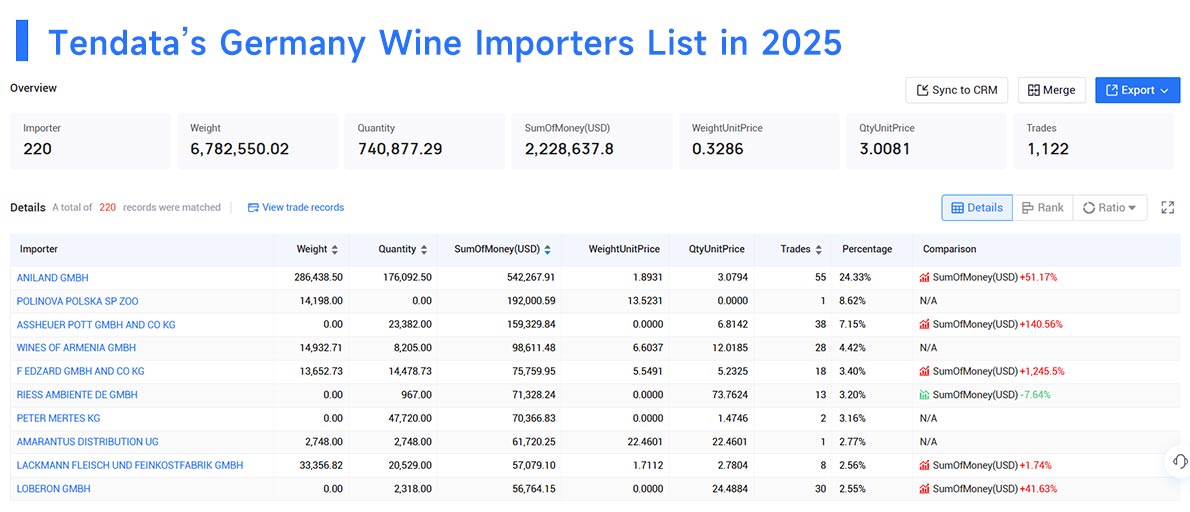Viewport: 1190px width, 512px height.
Task: Click comparison chart icon in LACKMANN row
Action: pyautogui.click(x=924, y=466)
